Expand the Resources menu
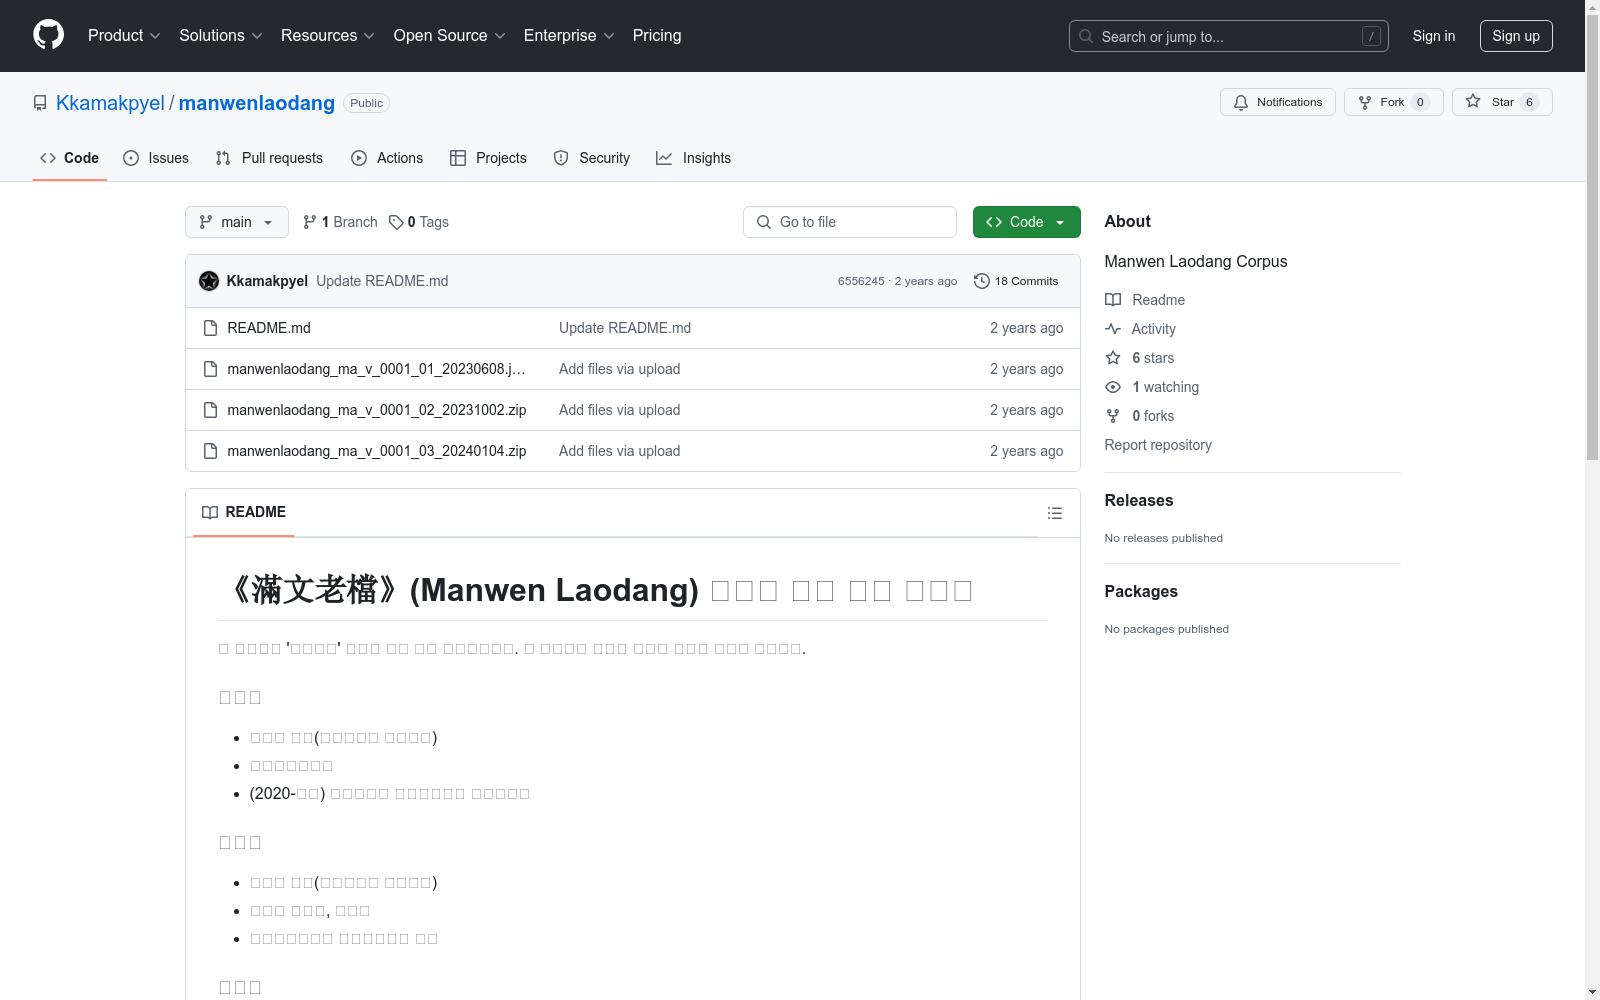Viewport: 1600px width, 1000px height. [x=328, y=35]
